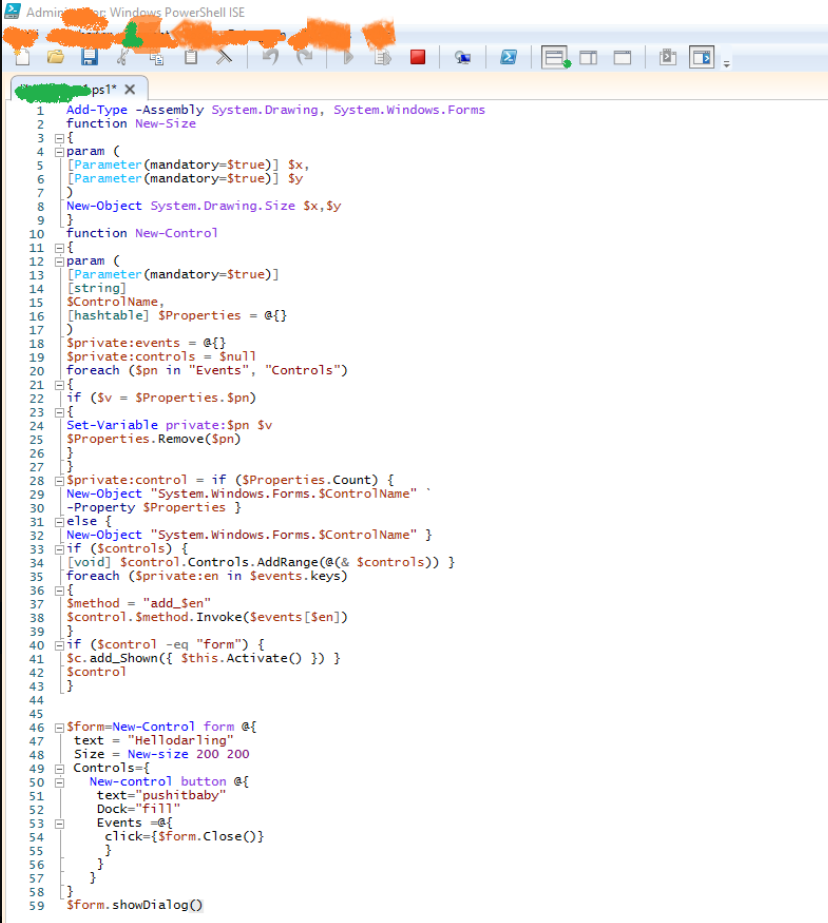Viewport: 828px width, 923px height.
Task: Undo the last edit
Action: (270, 57)
